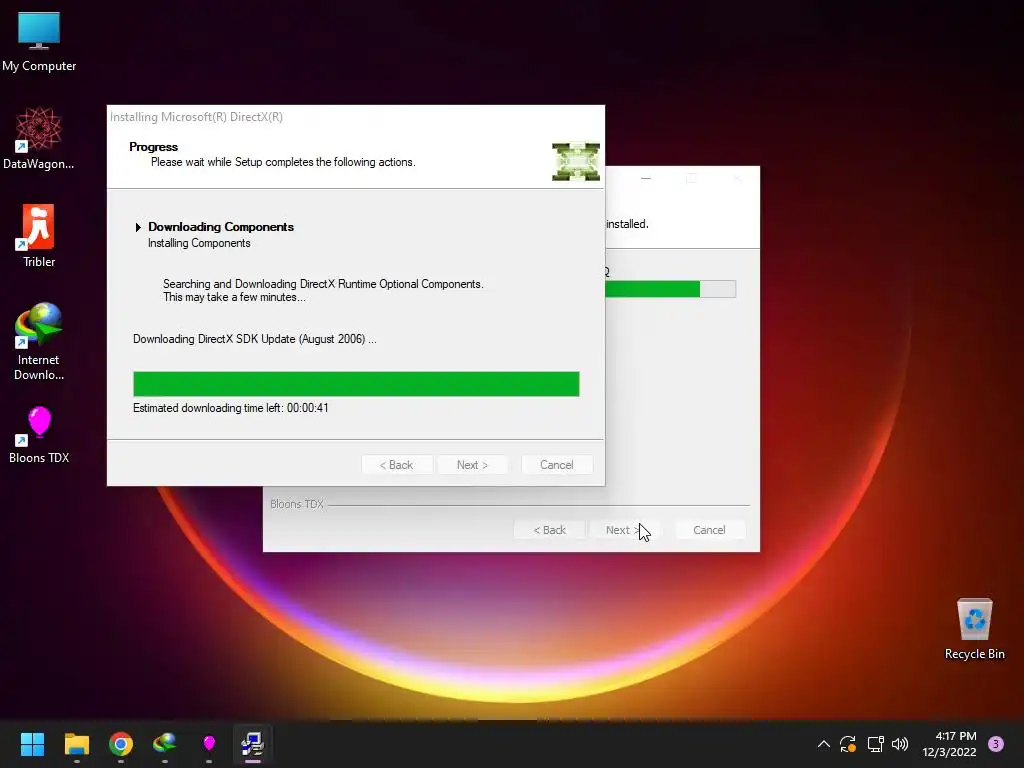This screenshot has height=768, width=1024.
Task: Click the Next button in DirectX setup
Action: point(472,465)
